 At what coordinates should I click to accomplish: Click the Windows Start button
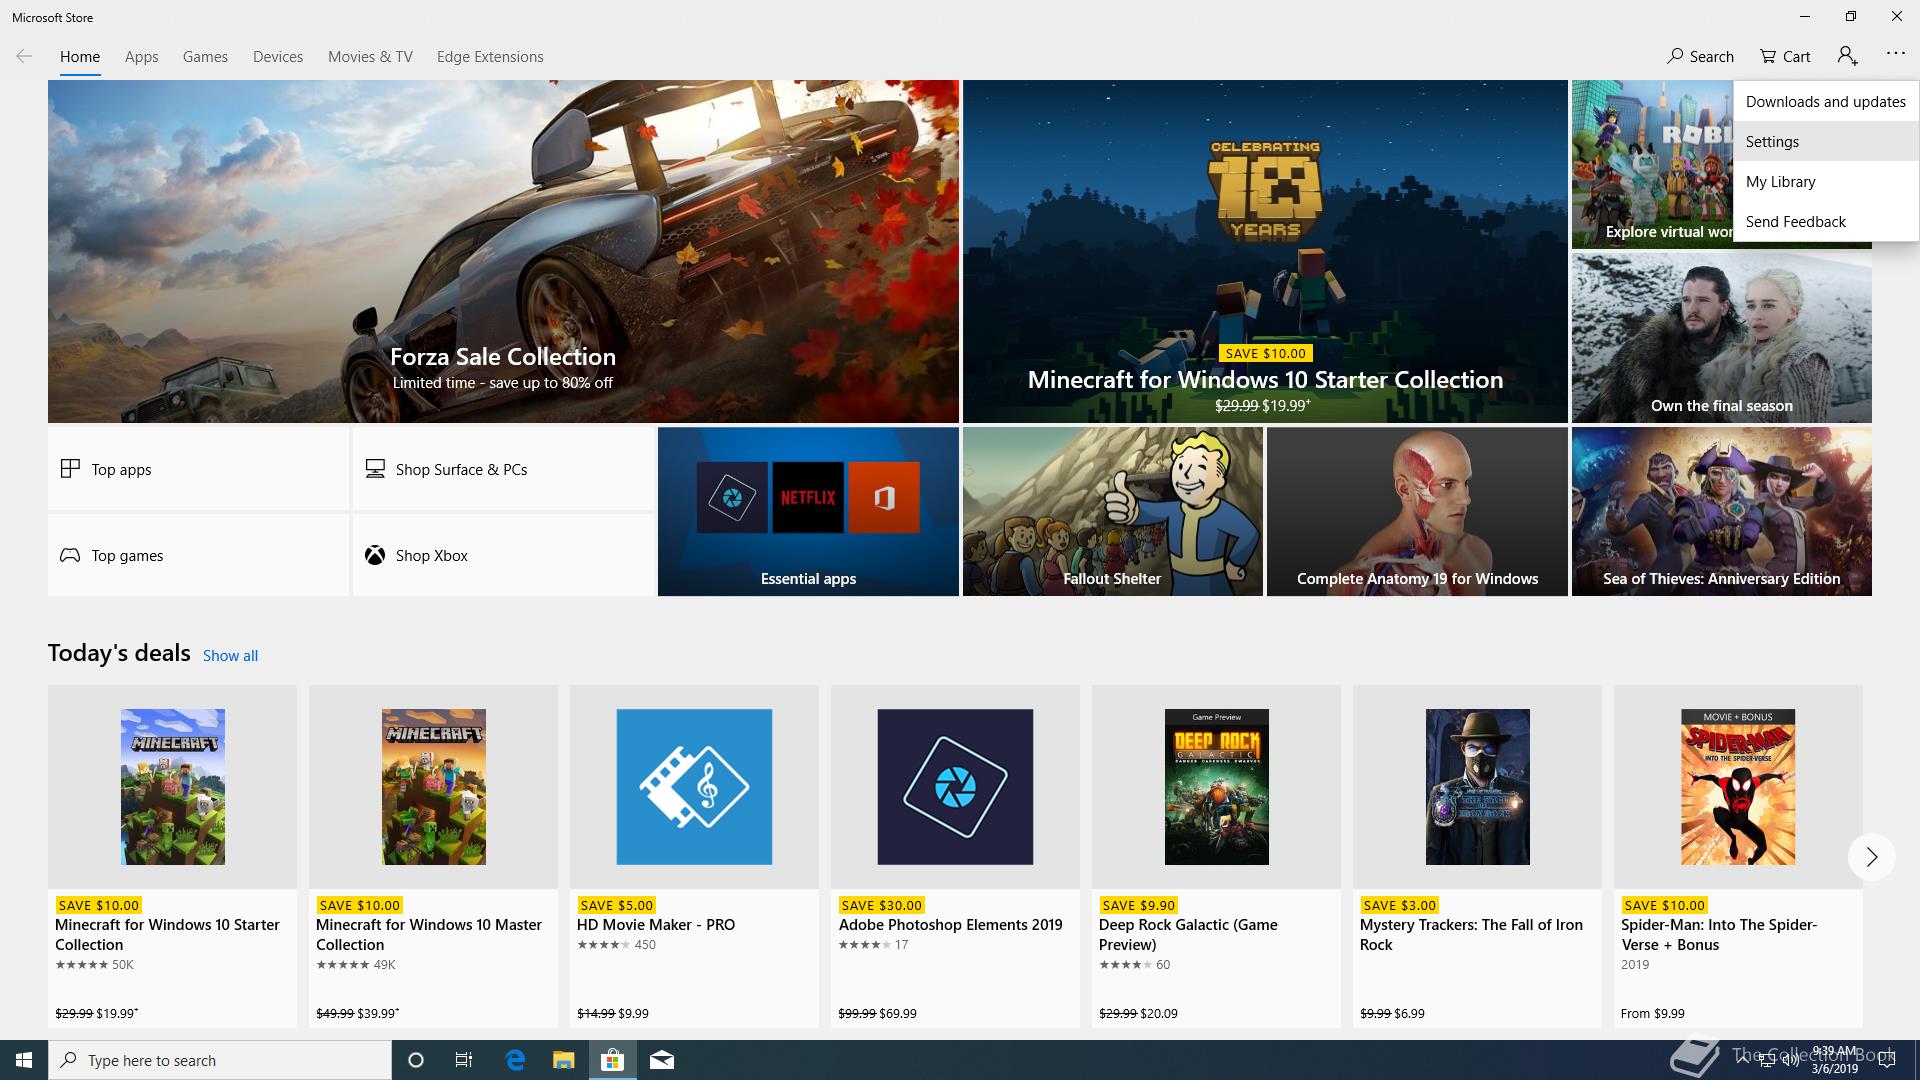24,1060
